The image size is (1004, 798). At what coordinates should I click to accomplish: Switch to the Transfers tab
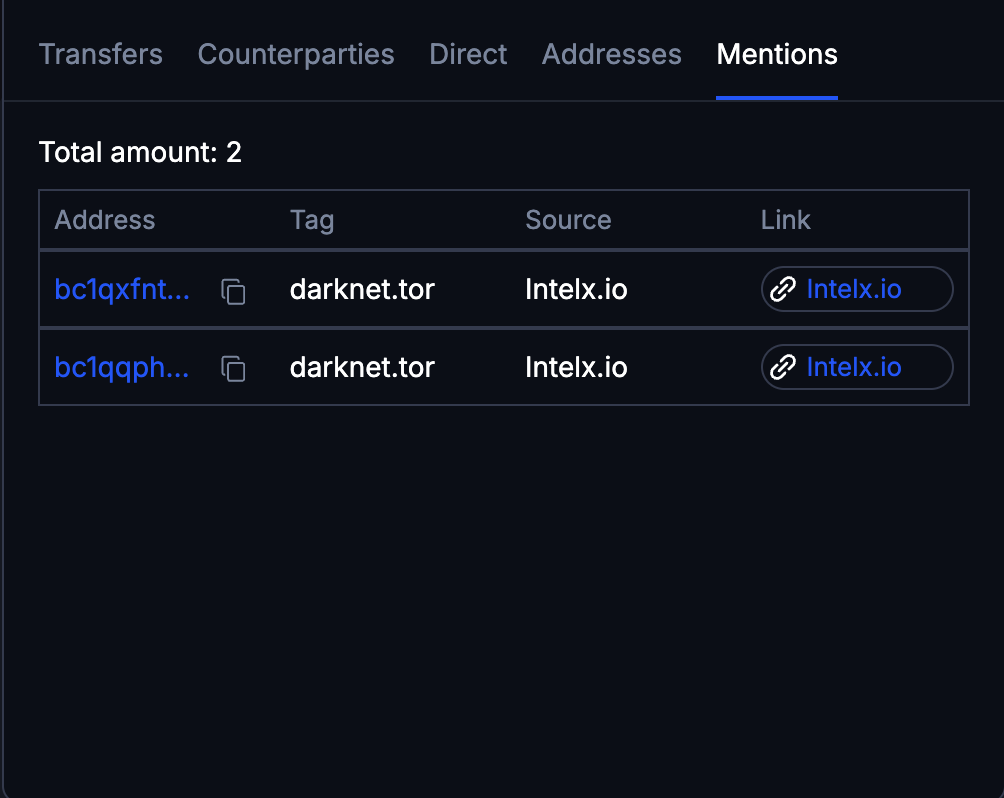click(100, 55)
